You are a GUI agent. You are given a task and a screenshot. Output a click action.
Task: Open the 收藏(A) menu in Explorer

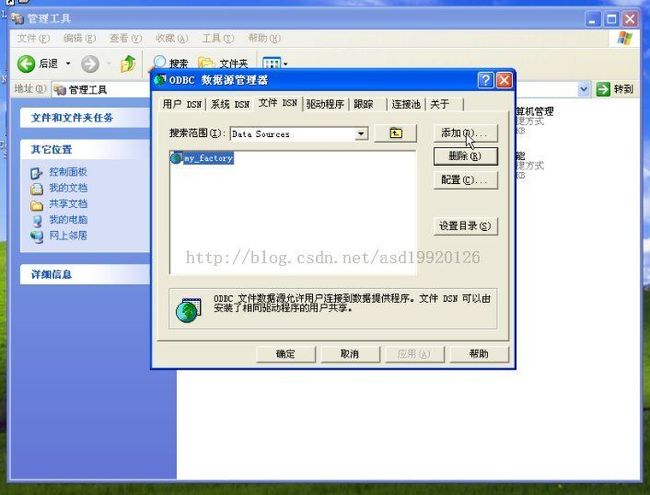(171, 39)
